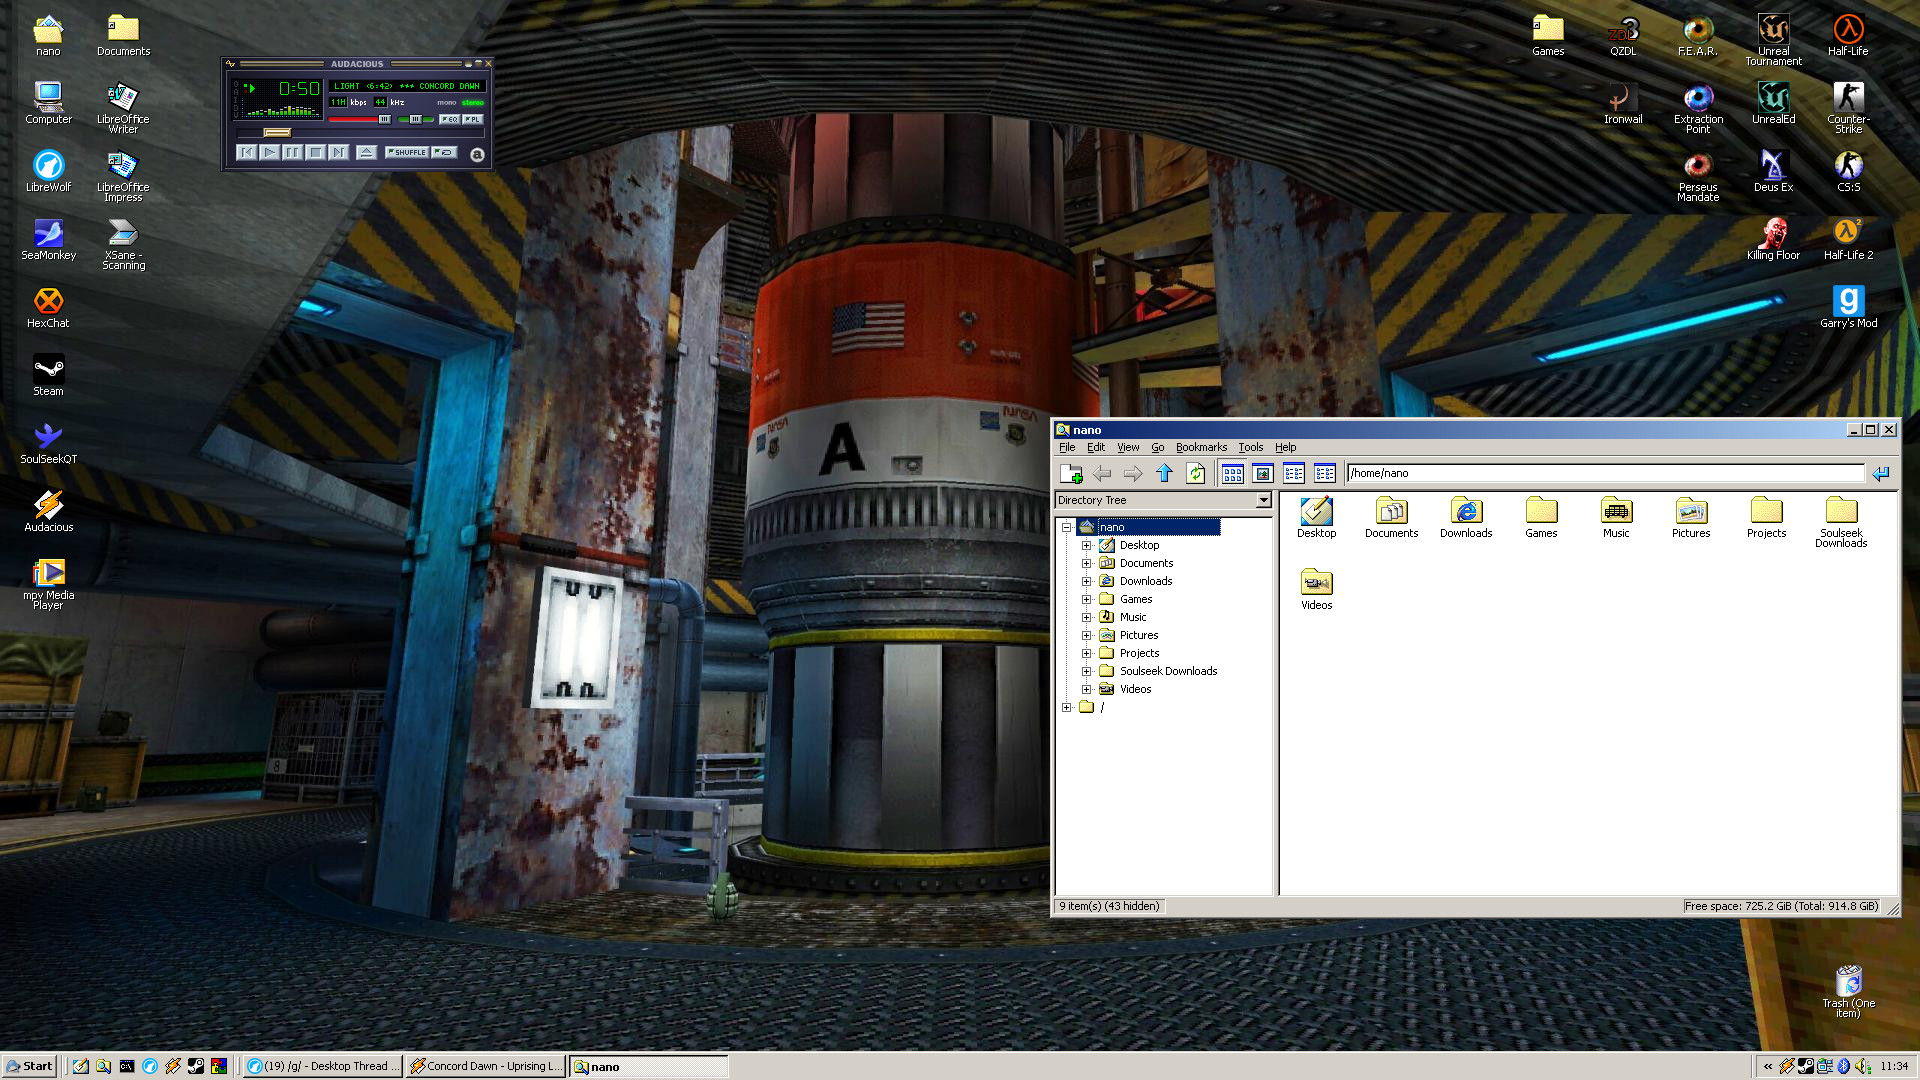Screen dimensions: 1920x1080
Task: Click the Audacious balance slider handle
Action: [416, 119]
